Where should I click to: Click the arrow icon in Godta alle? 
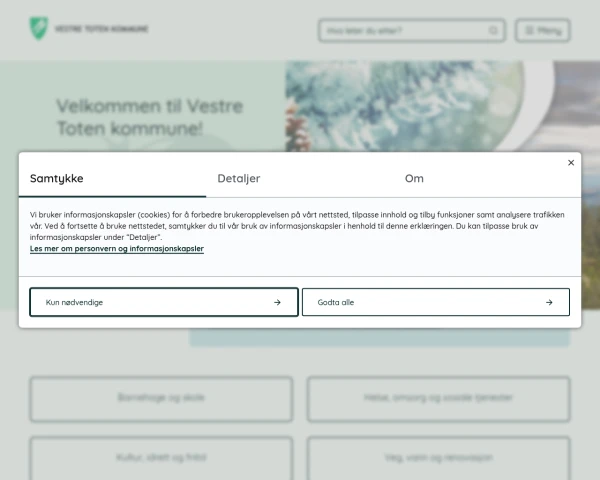(x=549, y=302)
